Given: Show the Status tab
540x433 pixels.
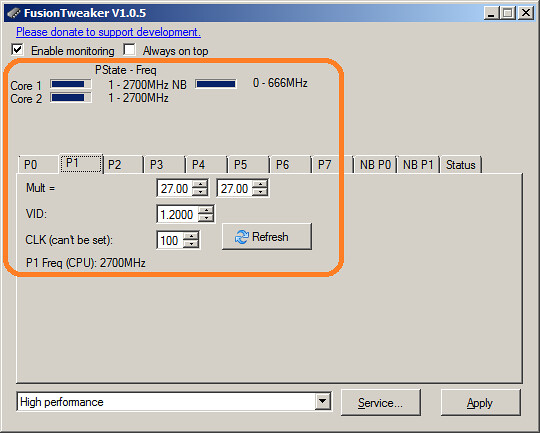Looking at the screenshot, I should (461, 165).
